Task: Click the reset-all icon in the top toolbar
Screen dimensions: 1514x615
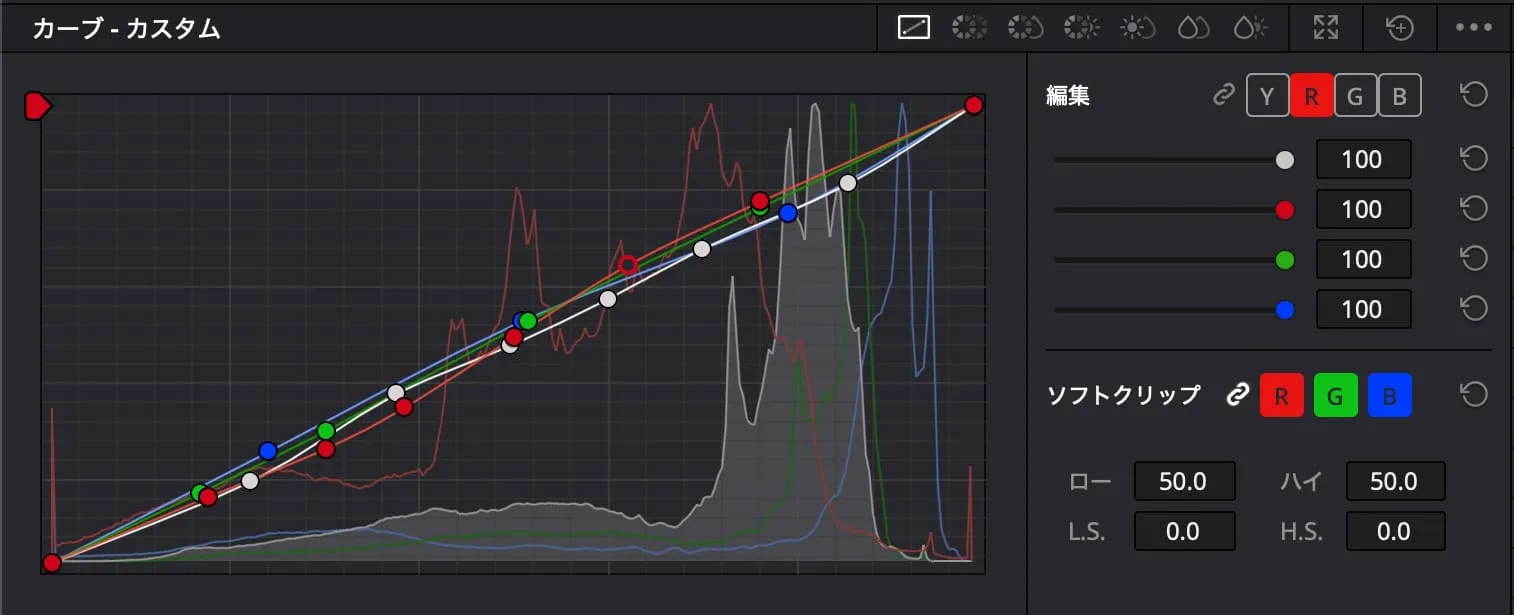Action: click(1400, 28)
